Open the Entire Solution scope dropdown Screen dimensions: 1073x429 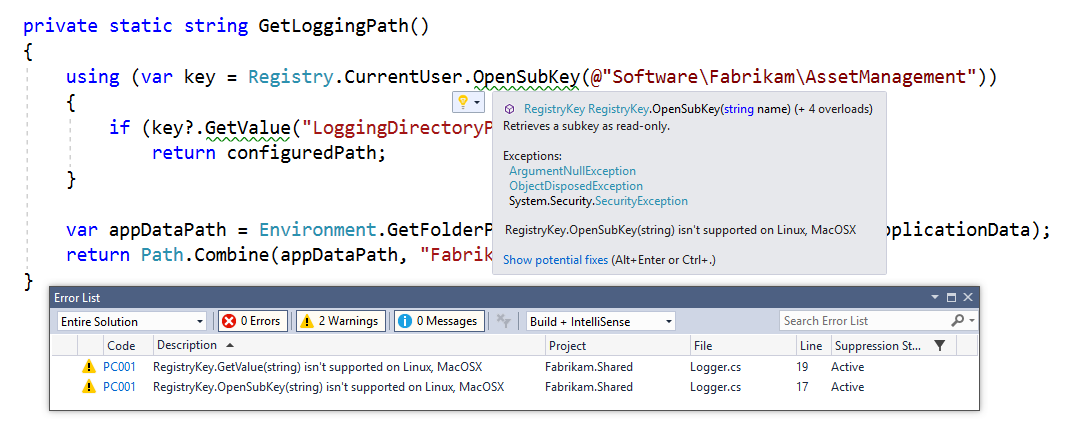(x=130, y=321)
